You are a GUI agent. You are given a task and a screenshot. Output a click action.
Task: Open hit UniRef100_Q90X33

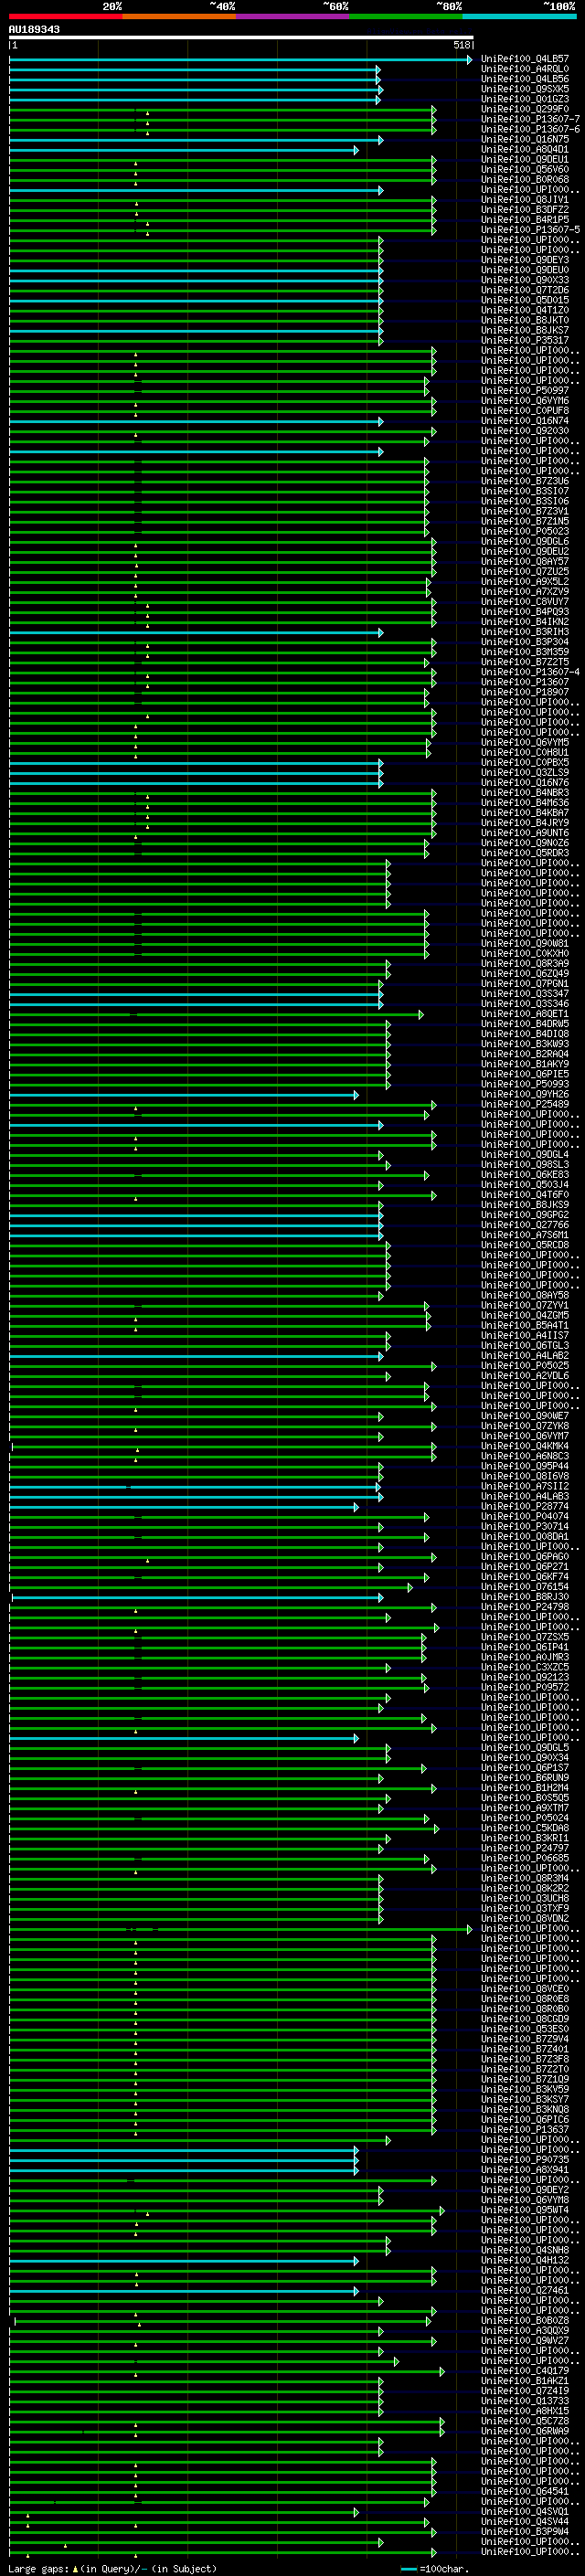click(525, 280)
